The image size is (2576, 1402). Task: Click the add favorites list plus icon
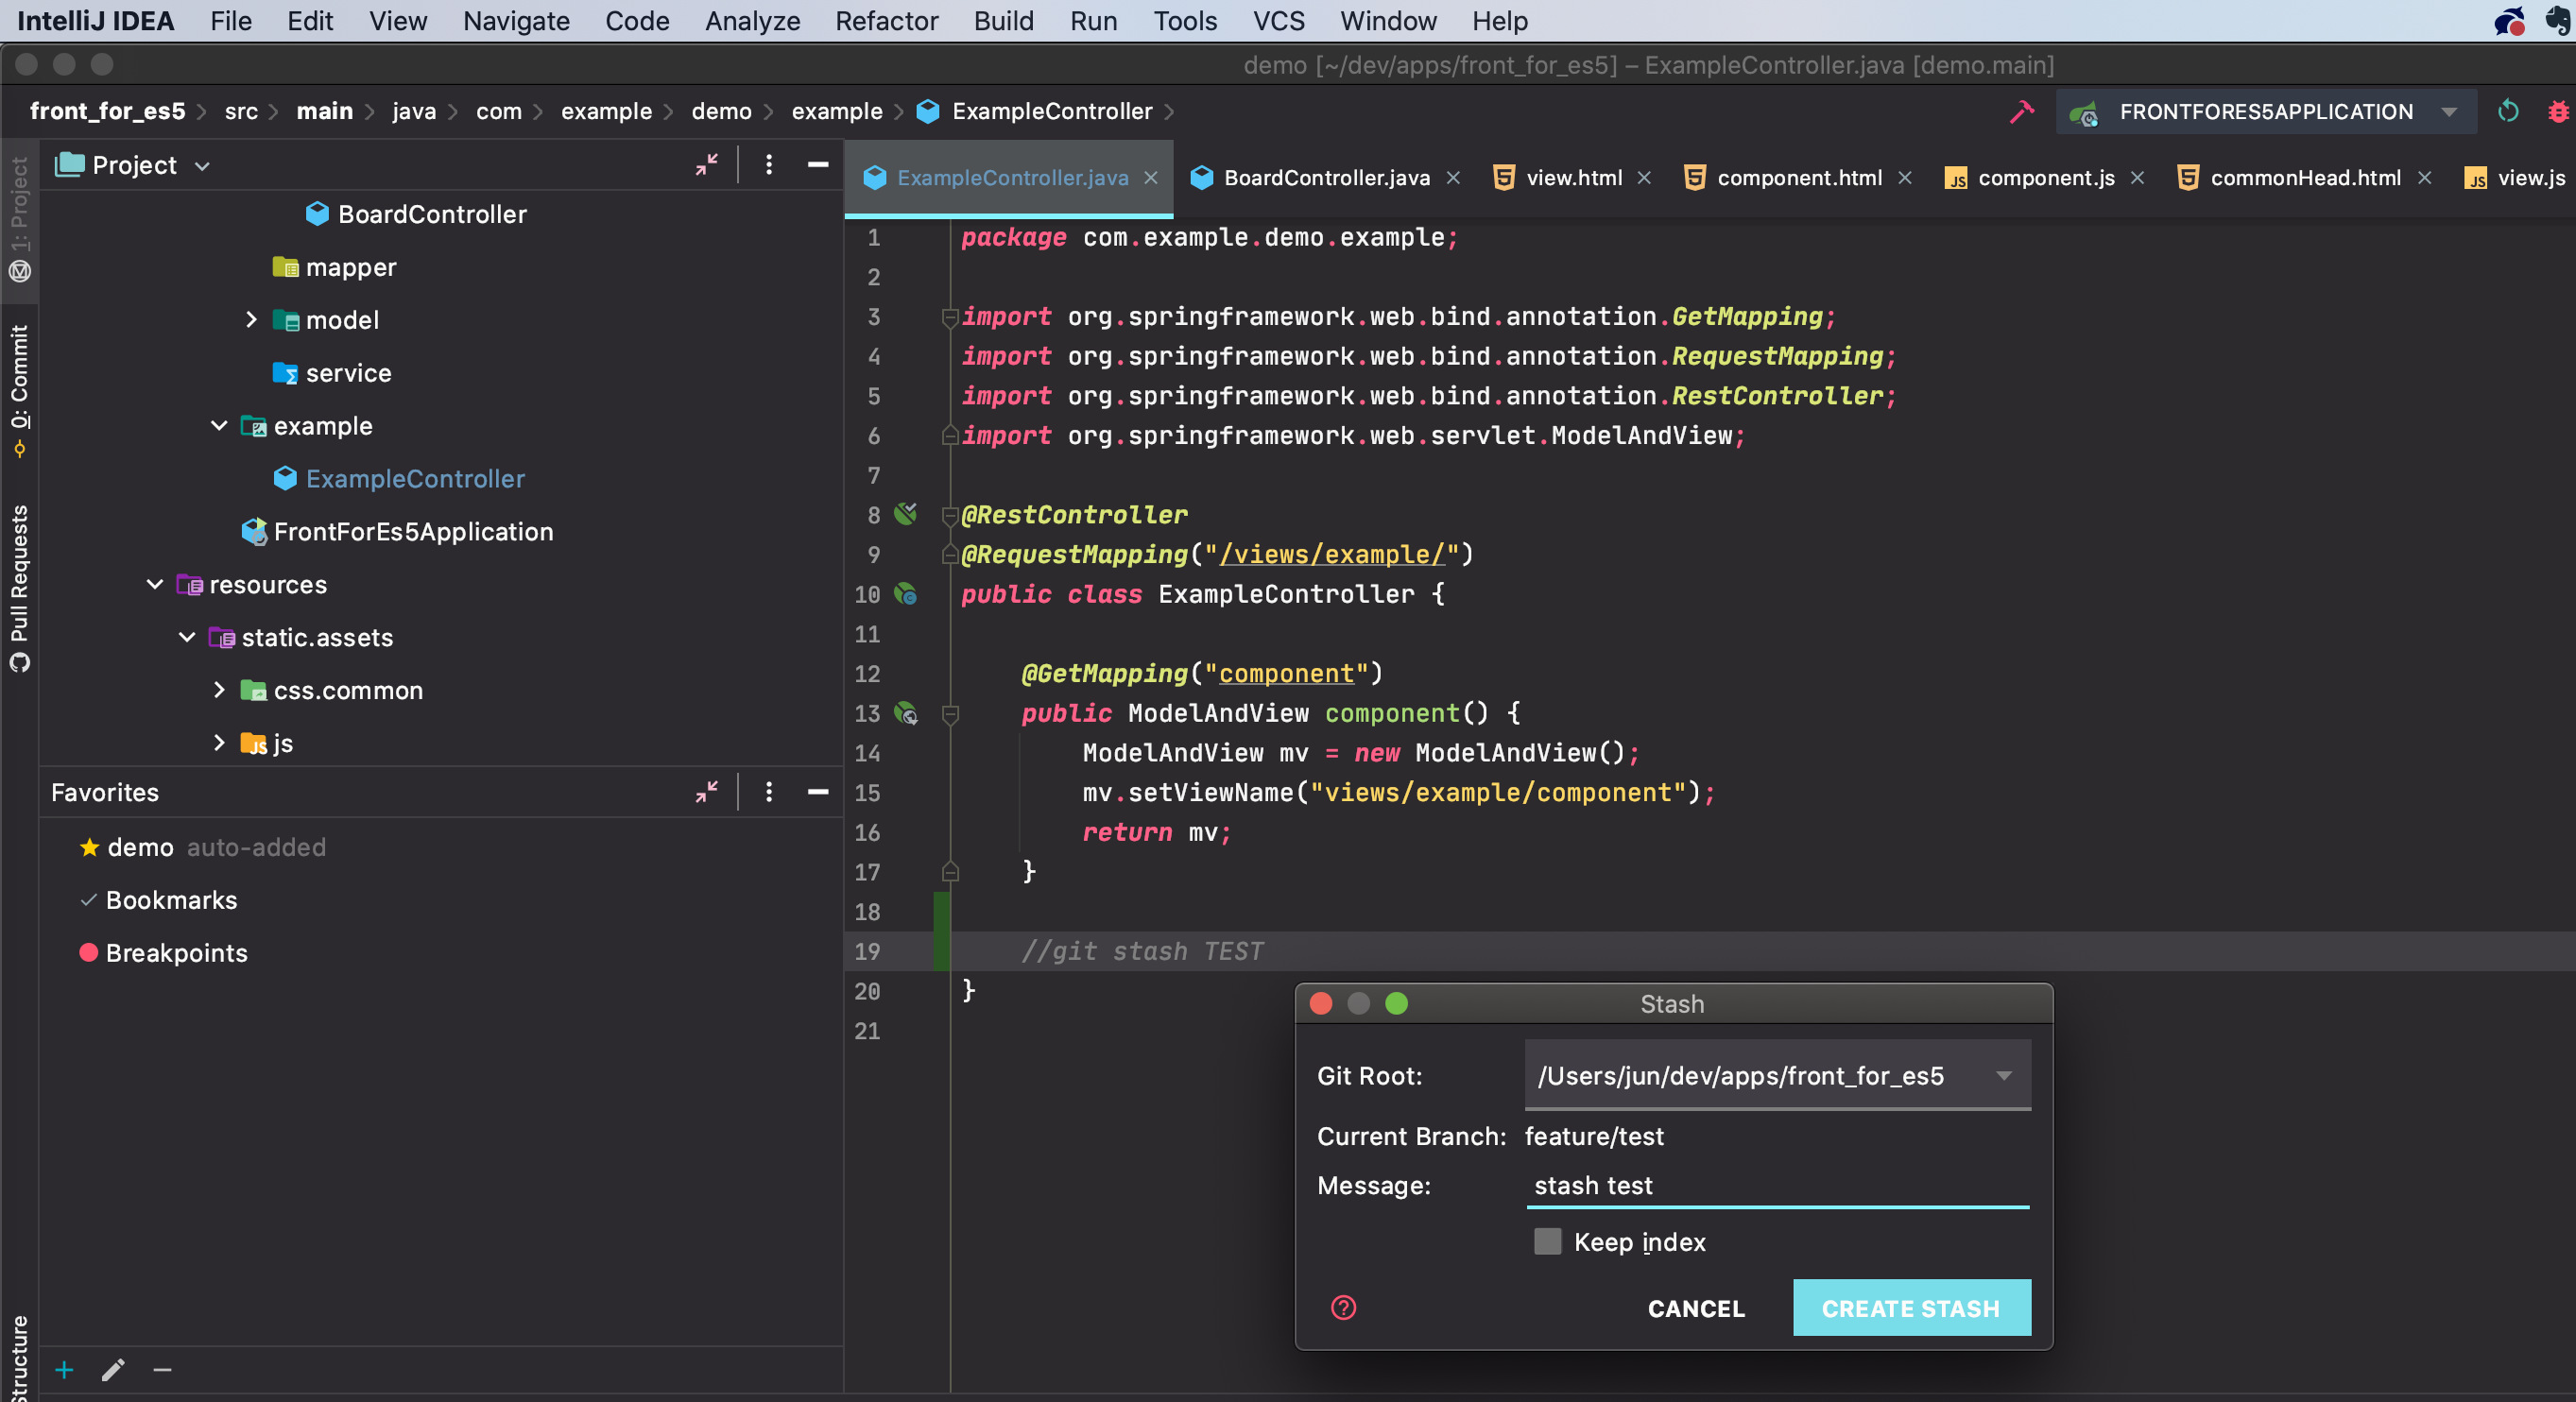pos(64,1369)
